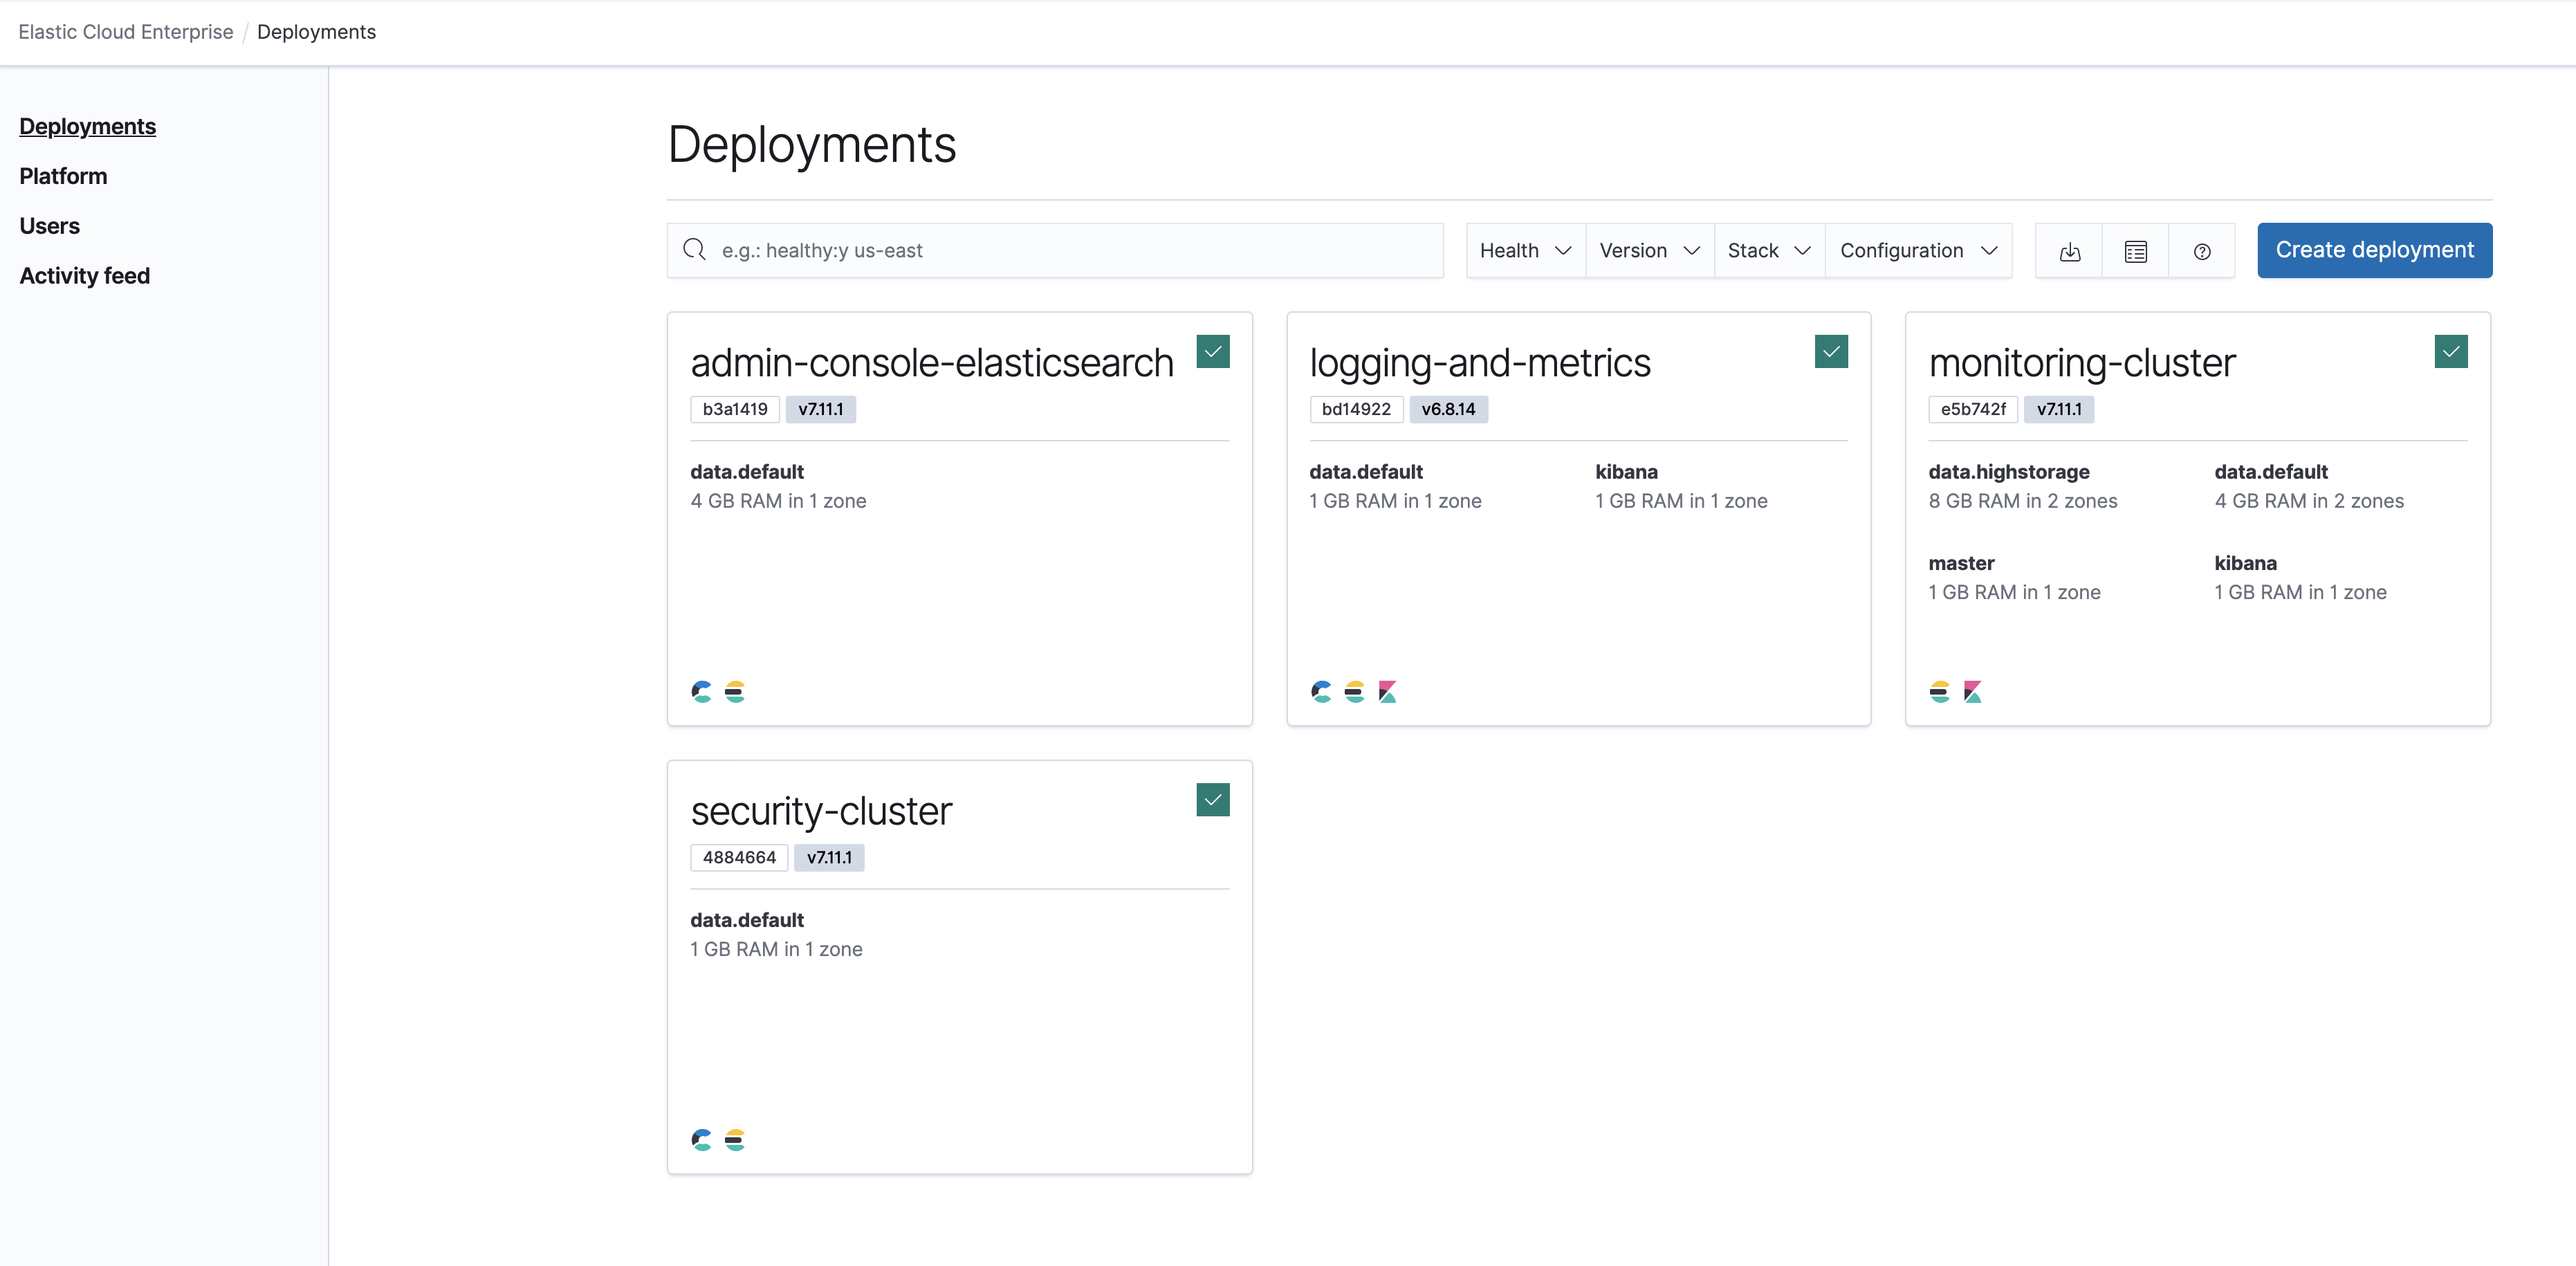The height and width of the screenshot is (1266, 2576).
Task: Click healthy checkmark on admin-console-elasticsearch card
Action: [1212, 352]
